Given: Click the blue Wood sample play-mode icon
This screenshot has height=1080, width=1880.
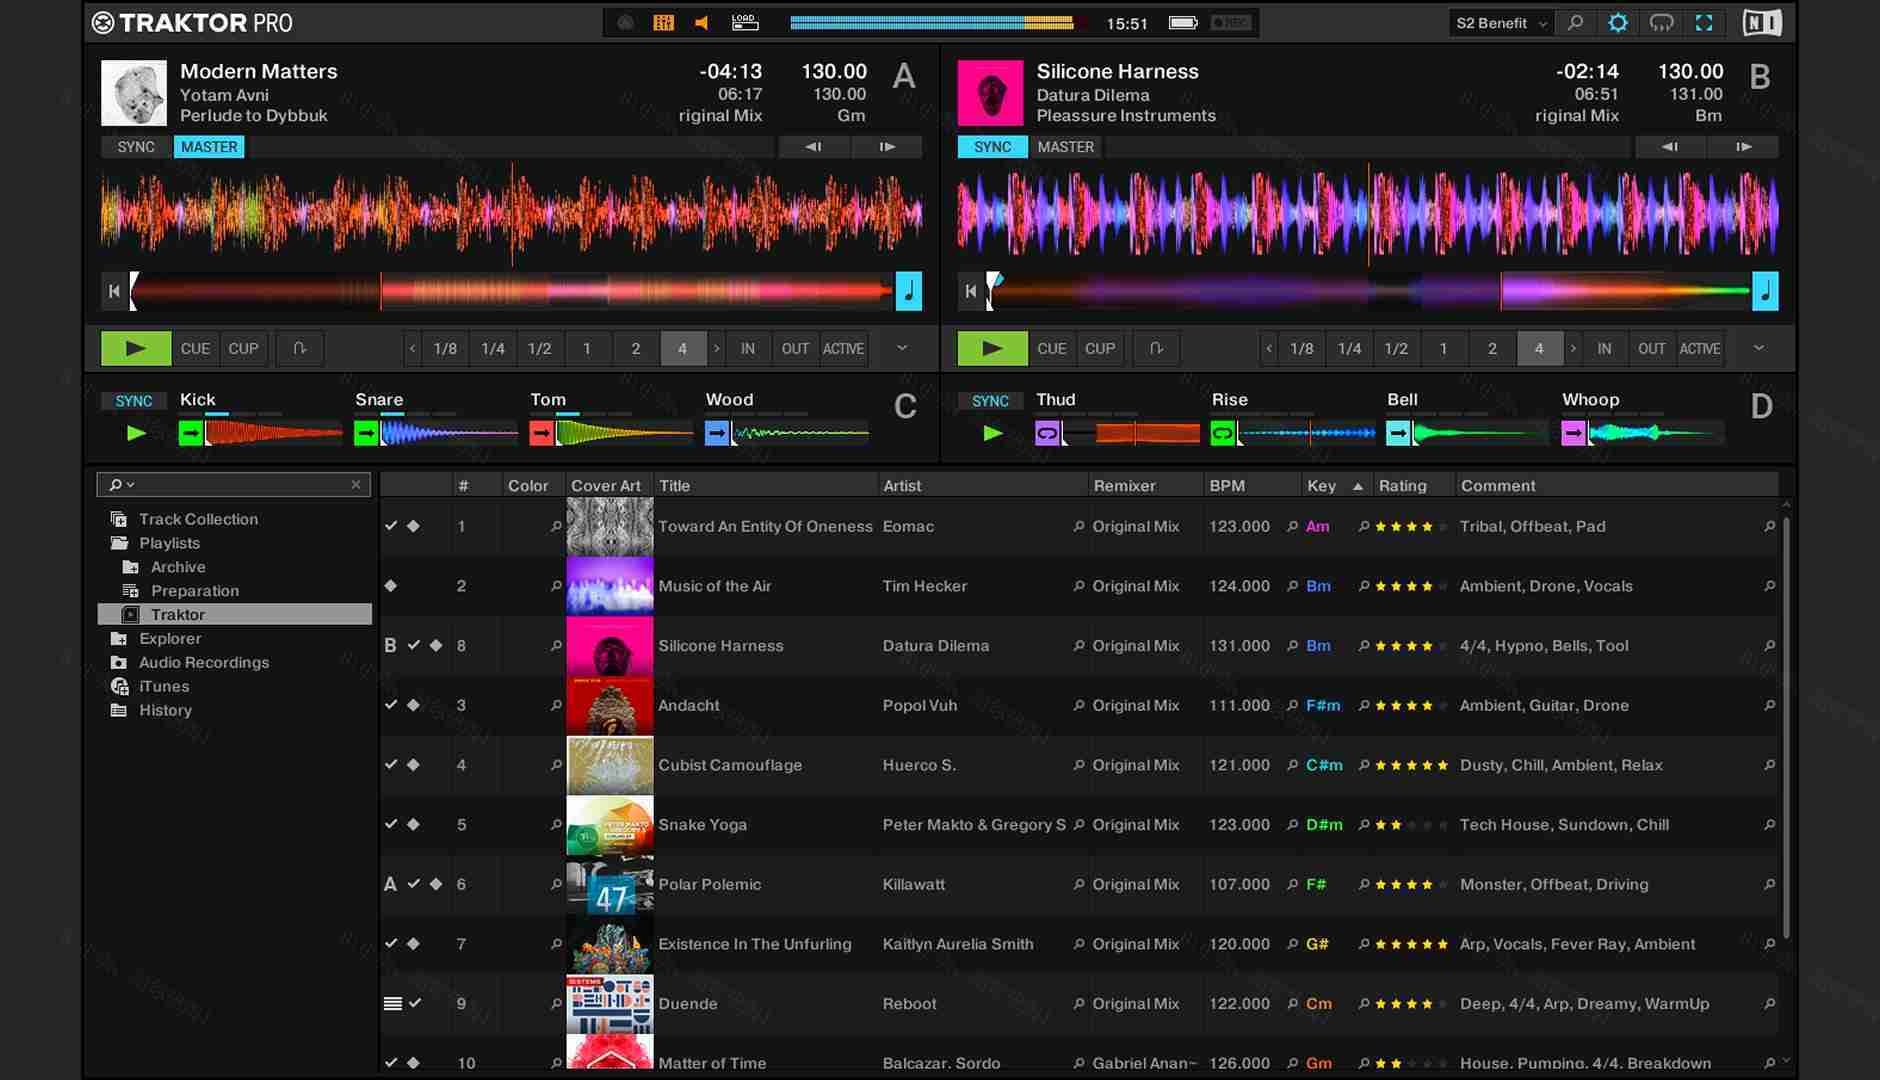Looking at the screenshot, I should (x=716, y=433).
